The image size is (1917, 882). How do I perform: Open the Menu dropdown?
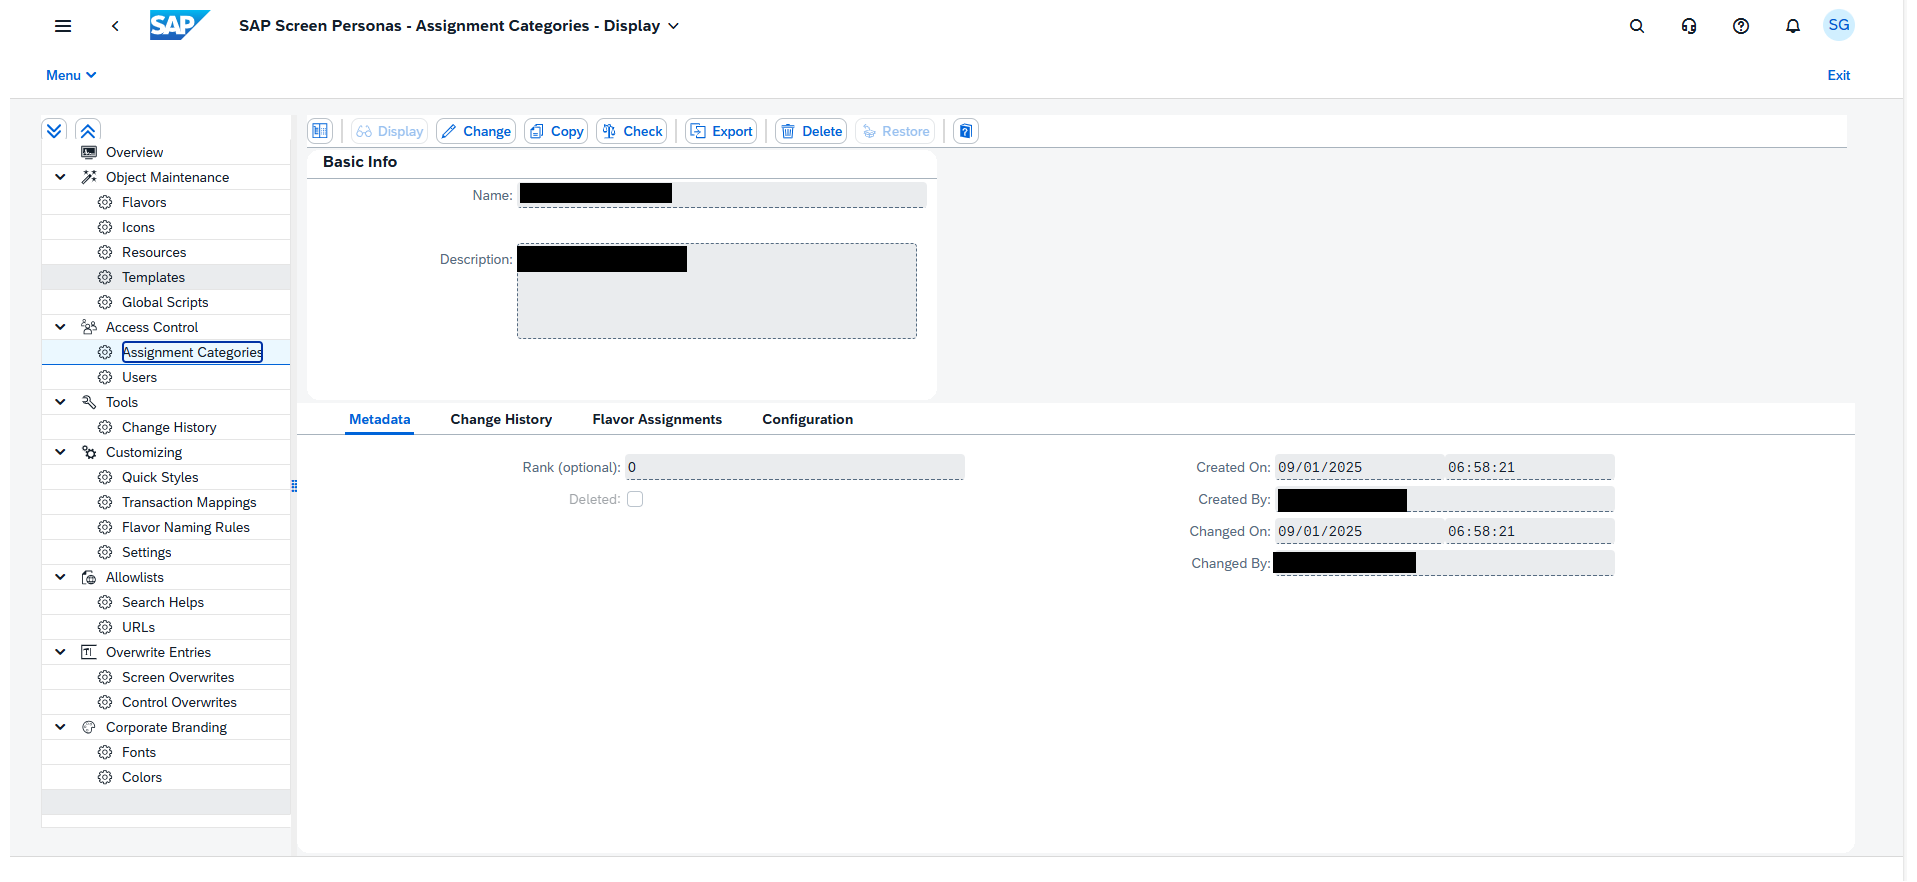(71, 75)
